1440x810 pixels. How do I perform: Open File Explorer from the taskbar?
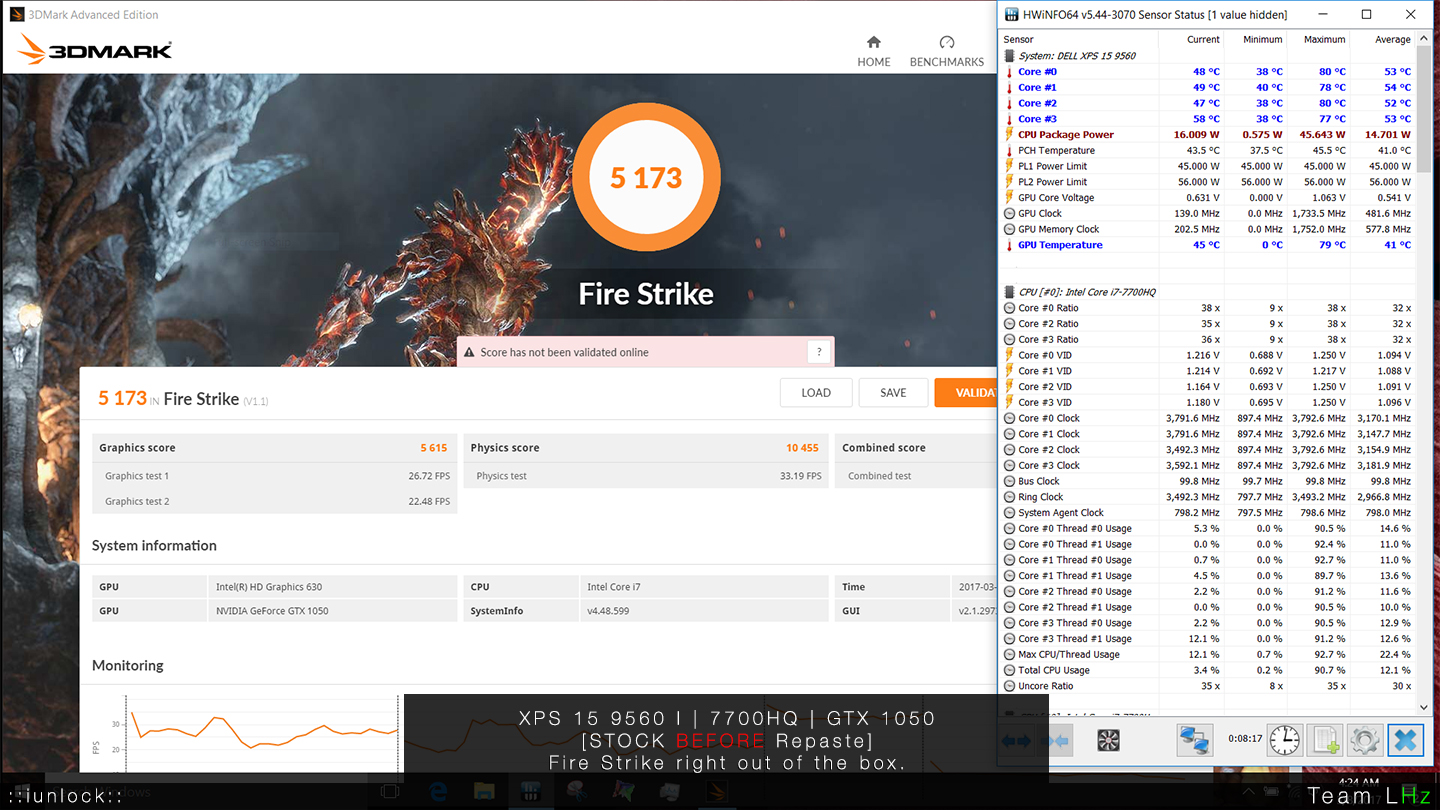click(484, 792)
